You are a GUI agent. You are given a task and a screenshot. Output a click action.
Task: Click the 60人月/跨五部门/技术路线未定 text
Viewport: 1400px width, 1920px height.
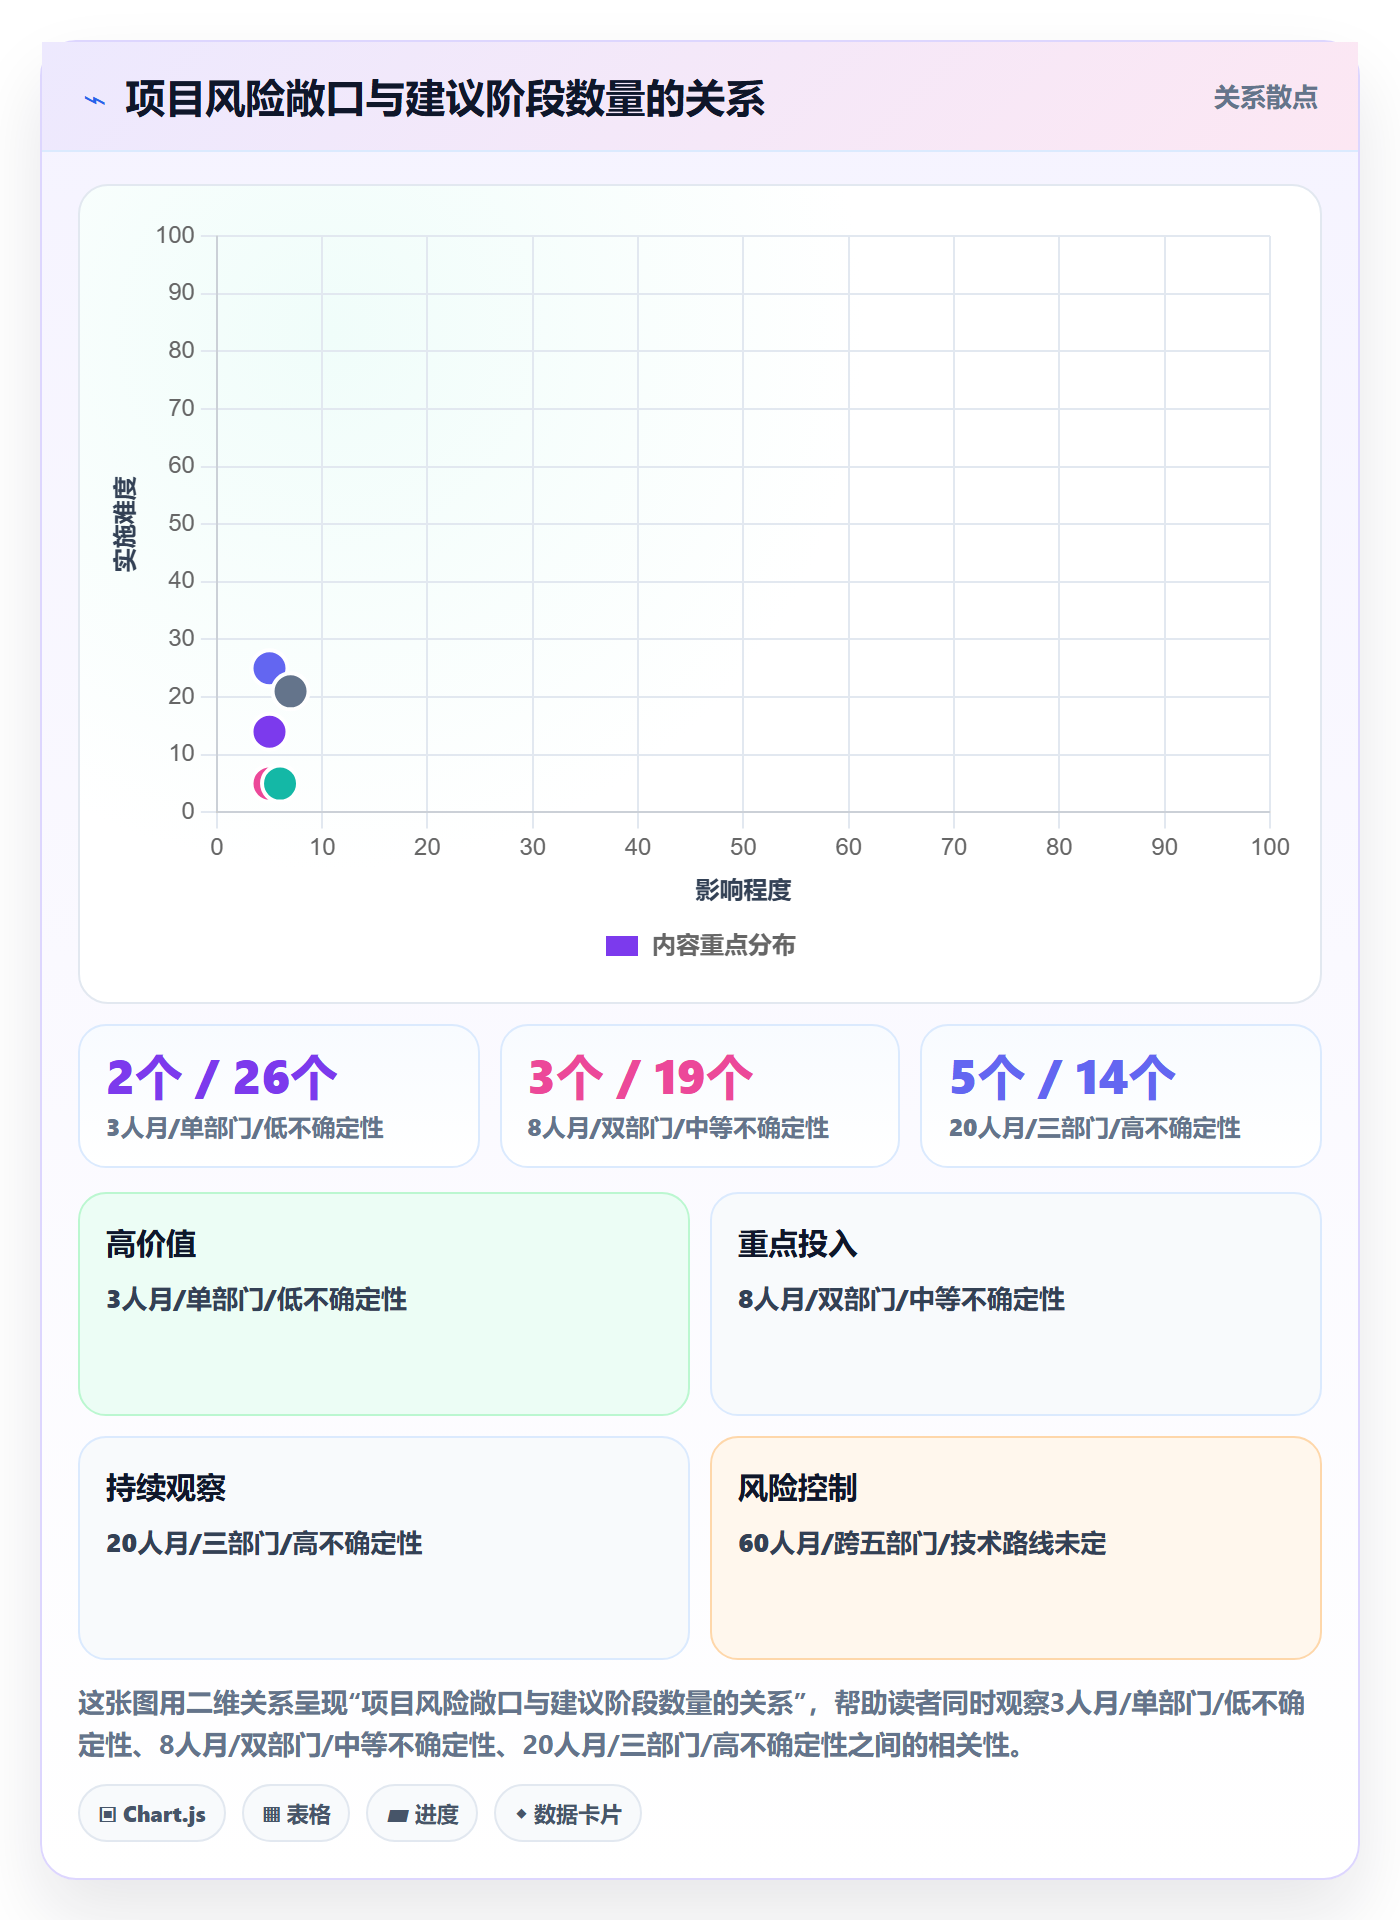tap(922, 1543)
